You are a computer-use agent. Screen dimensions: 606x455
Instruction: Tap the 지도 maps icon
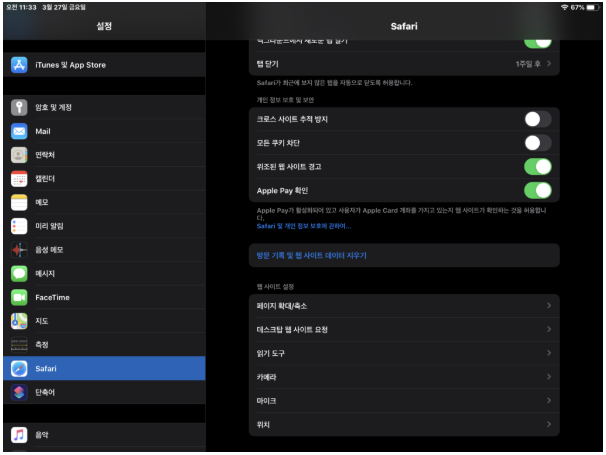click(19, 321)
